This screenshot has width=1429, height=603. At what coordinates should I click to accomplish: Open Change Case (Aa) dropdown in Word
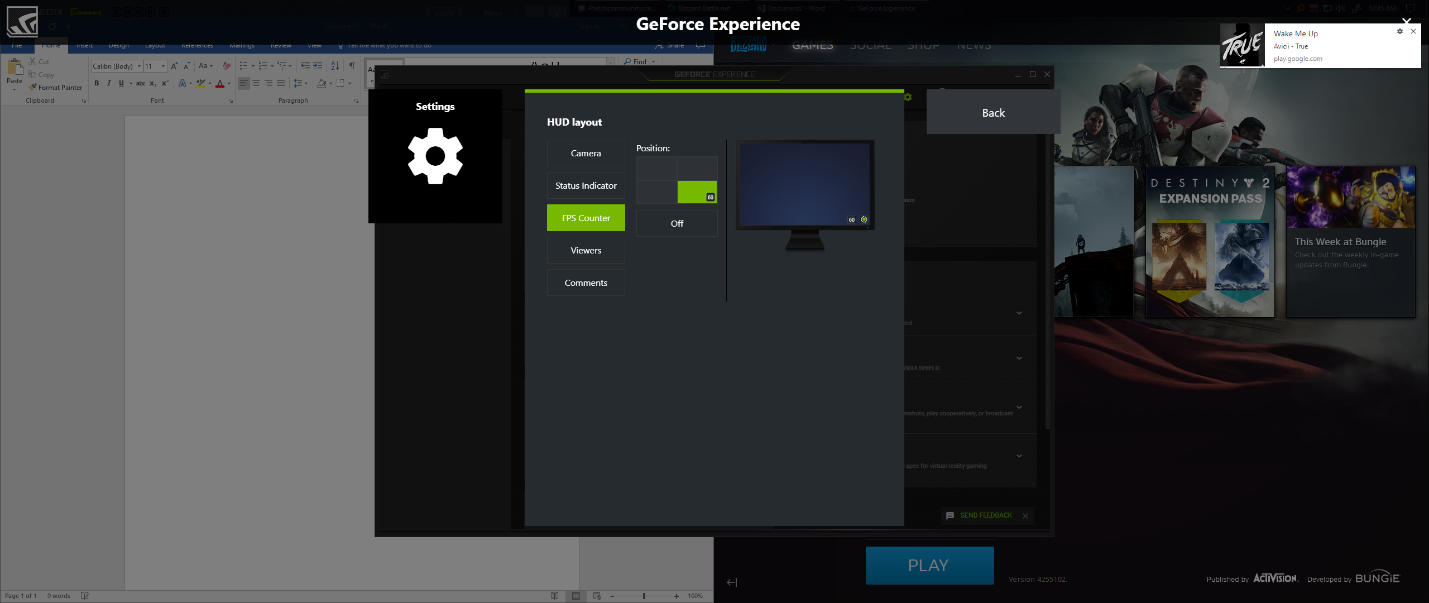[x=206, y=66]
